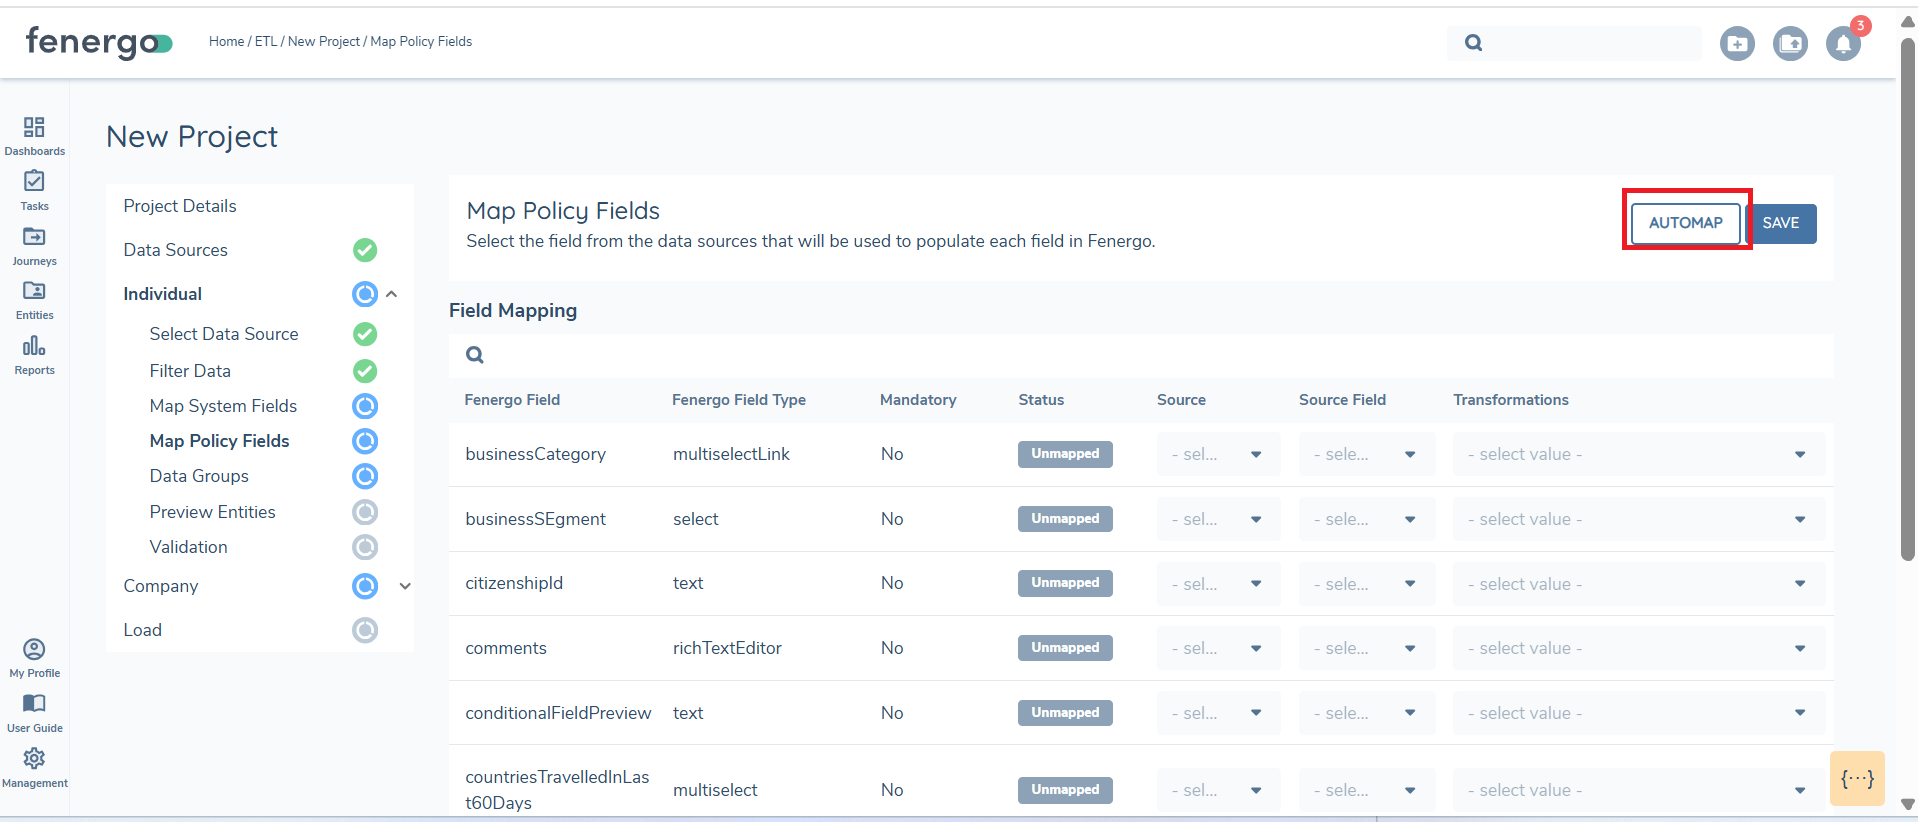Viewport: 1918px width, 822px height.
Task: Collapse the Individual section chevron
Action: click(x=392, y=294)
